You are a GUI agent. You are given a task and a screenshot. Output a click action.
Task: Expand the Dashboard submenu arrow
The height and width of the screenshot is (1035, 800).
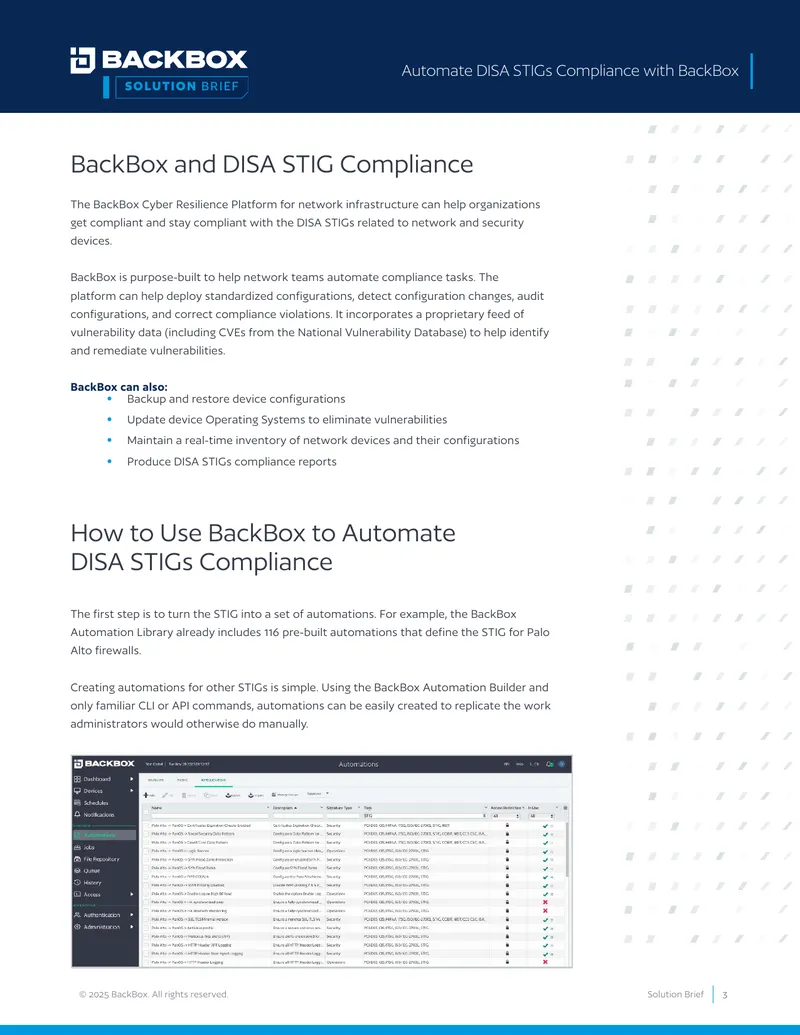pos(131,779)
